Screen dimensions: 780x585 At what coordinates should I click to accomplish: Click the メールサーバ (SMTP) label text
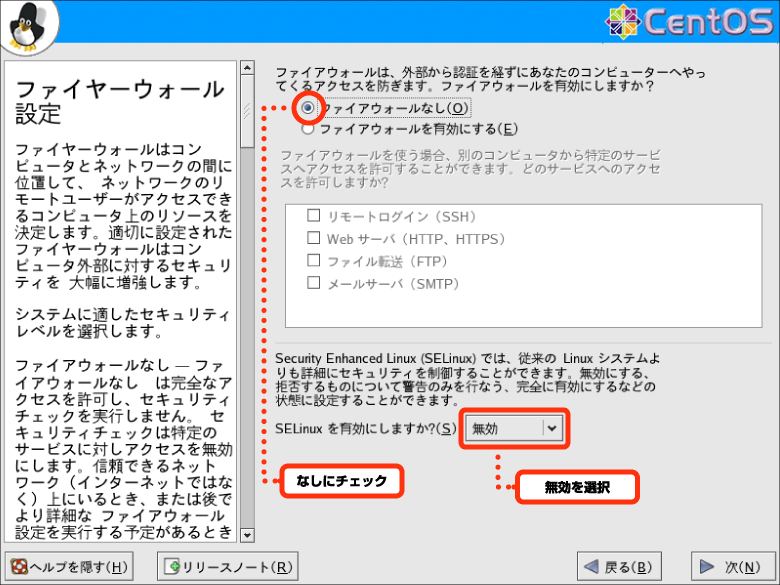tap(393, 284)
